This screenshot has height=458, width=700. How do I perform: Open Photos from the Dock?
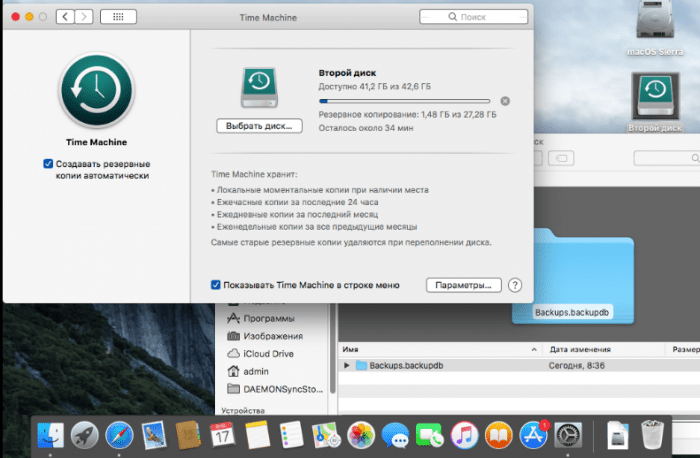click(361, 435)
